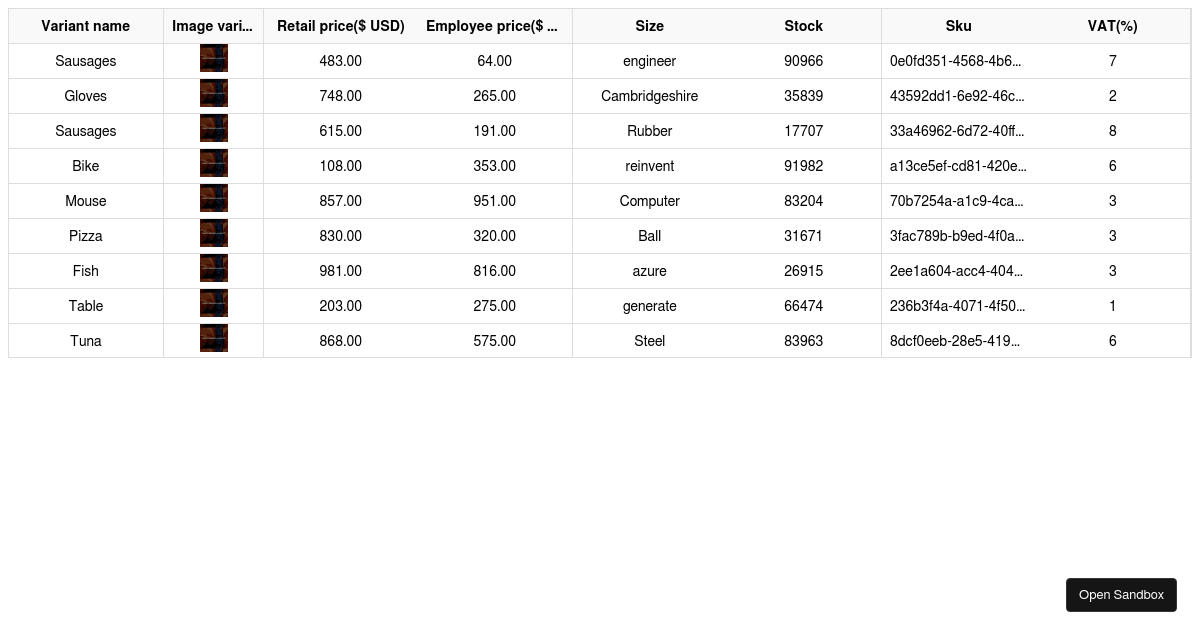This screenshot has height=630, width=1200.
Task: Select the Cambridgeshire size cell
Action: point(650,96)
